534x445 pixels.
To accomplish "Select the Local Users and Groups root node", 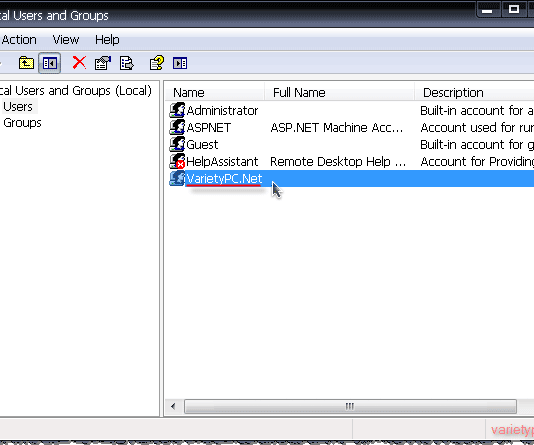I will pyautogui.click(x=76, y=91).
